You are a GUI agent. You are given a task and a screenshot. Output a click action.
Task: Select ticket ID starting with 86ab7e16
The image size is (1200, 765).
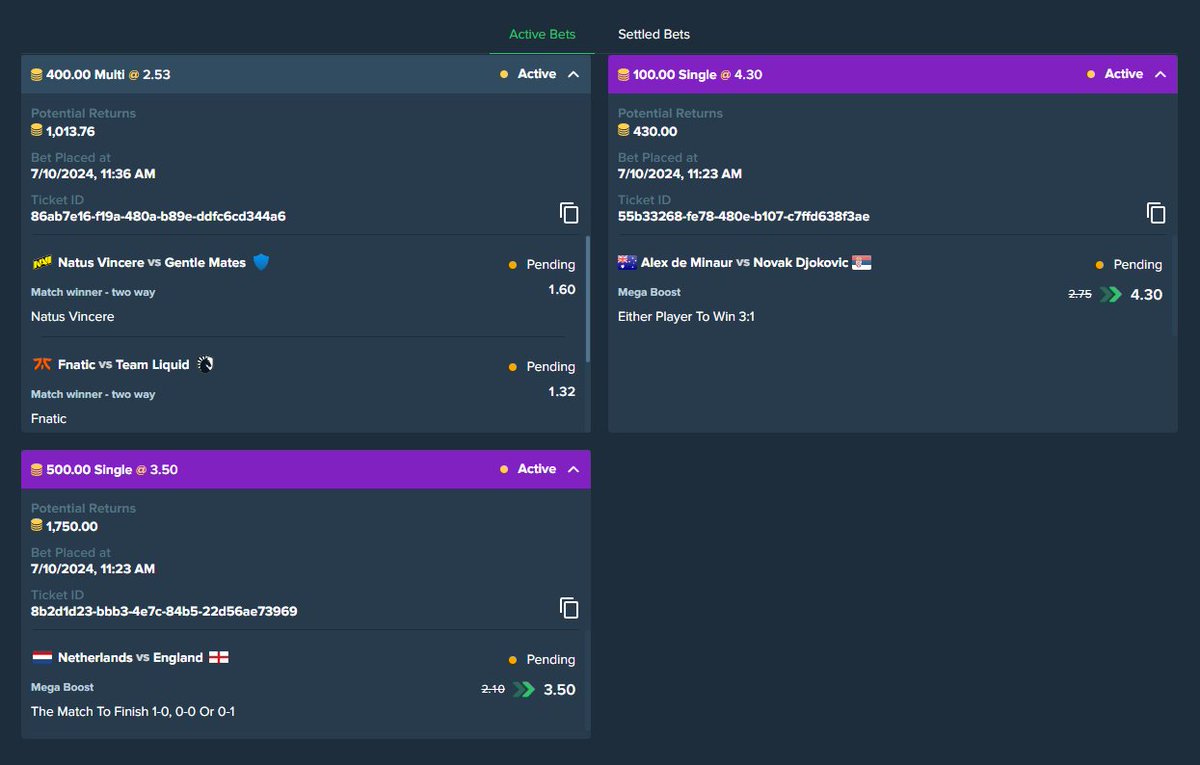coord(158,216)
